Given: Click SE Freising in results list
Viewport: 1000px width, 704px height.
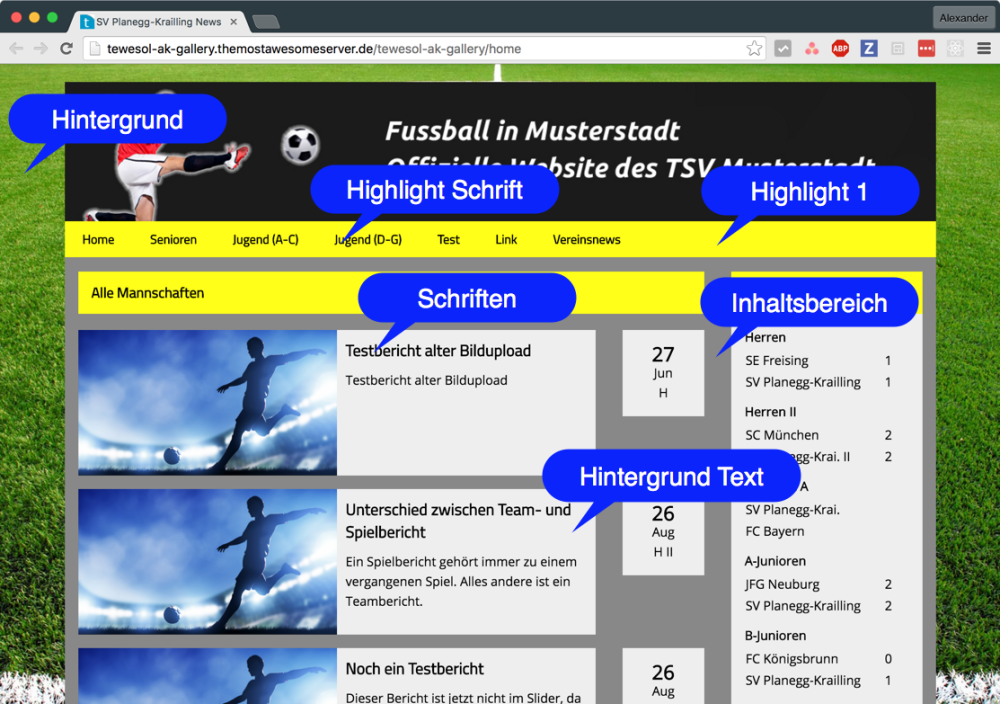Looking at the screenshot, I should [x=777, y=361].
